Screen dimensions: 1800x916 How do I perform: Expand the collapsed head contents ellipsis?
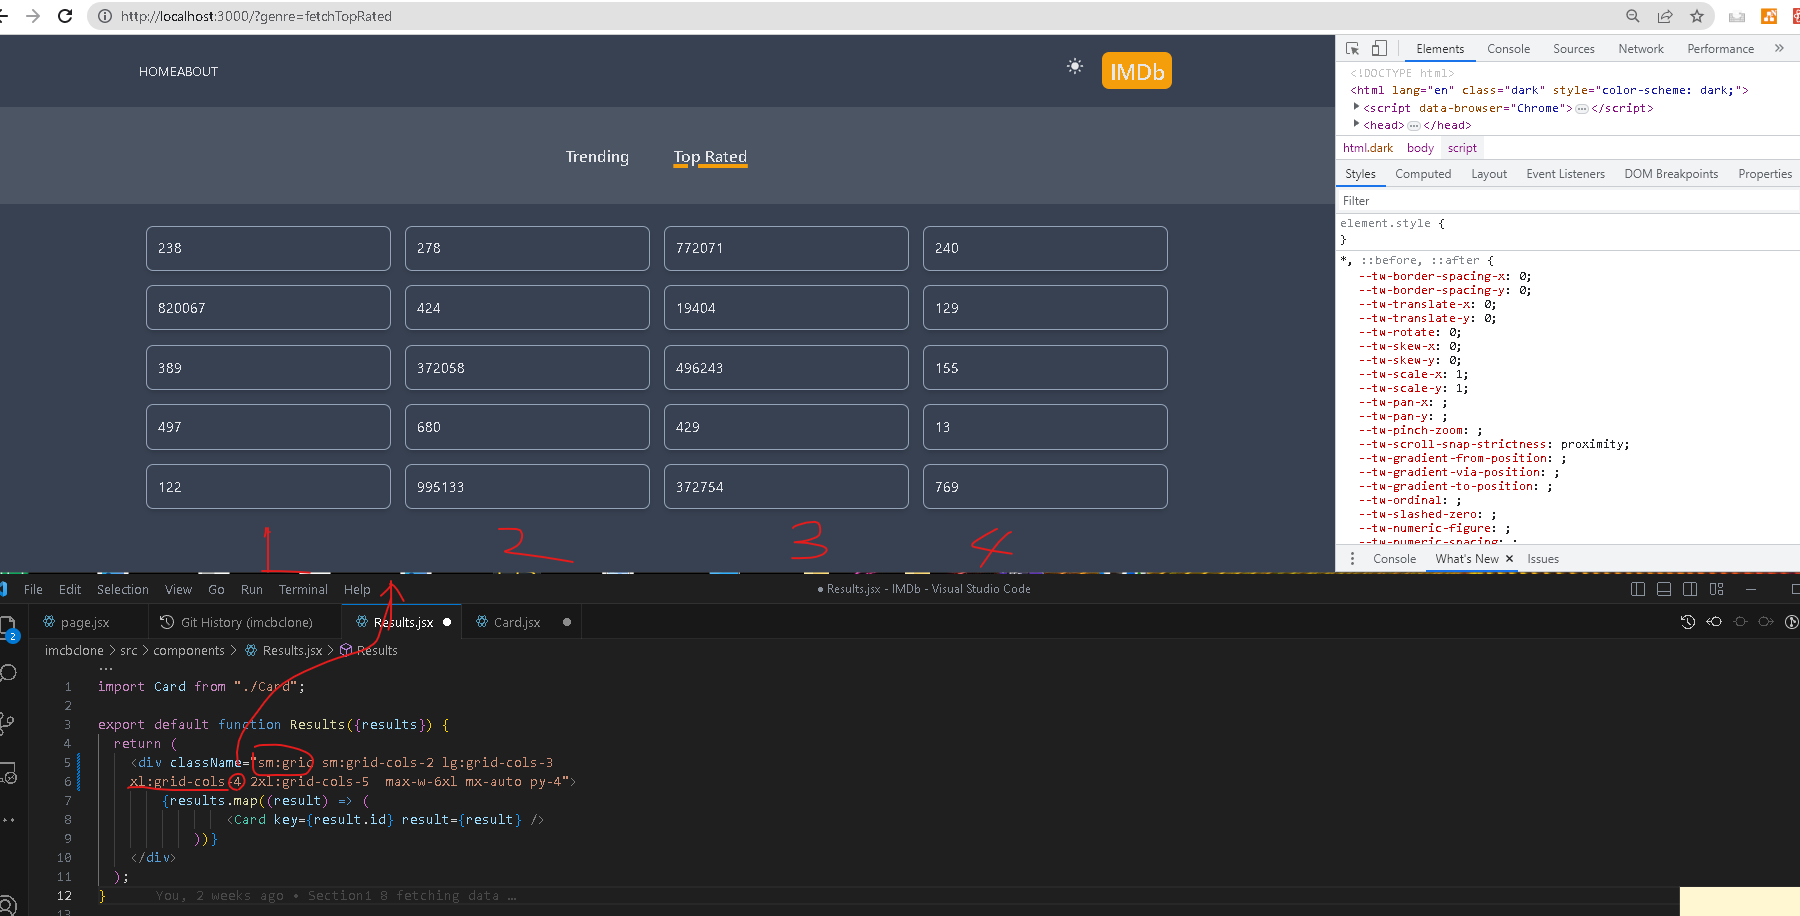1414,126
